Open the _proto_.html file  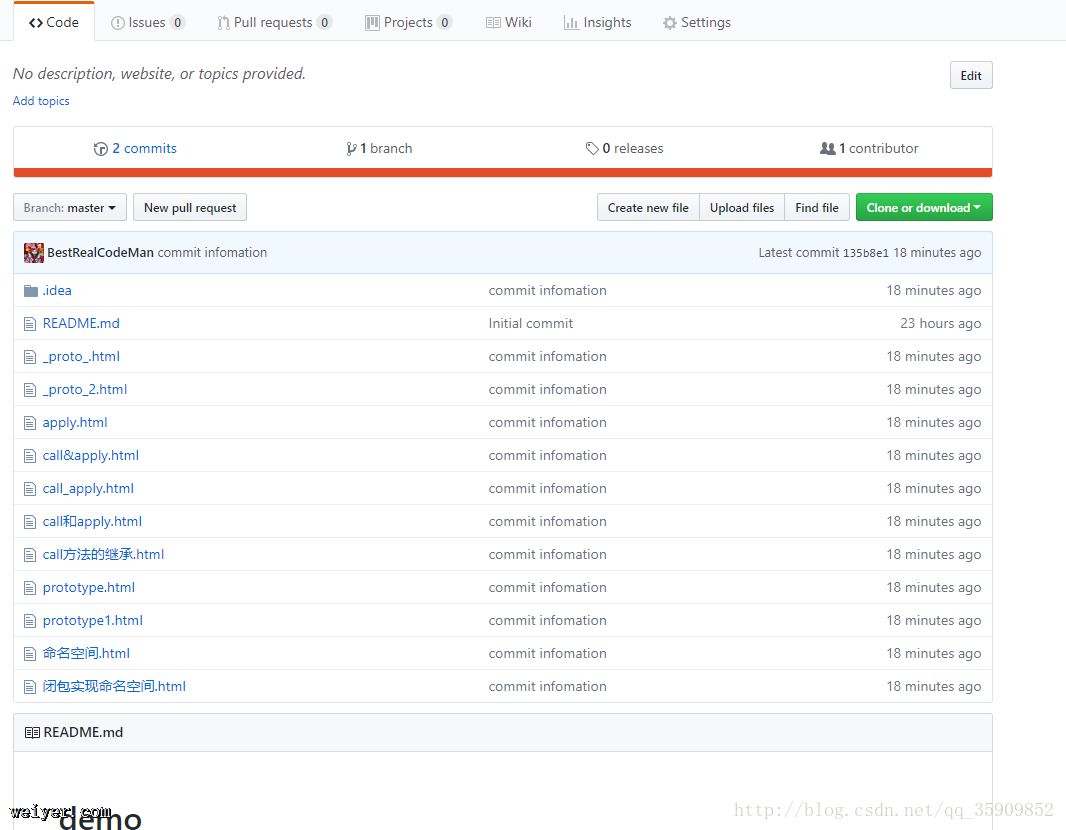point(81,356)
